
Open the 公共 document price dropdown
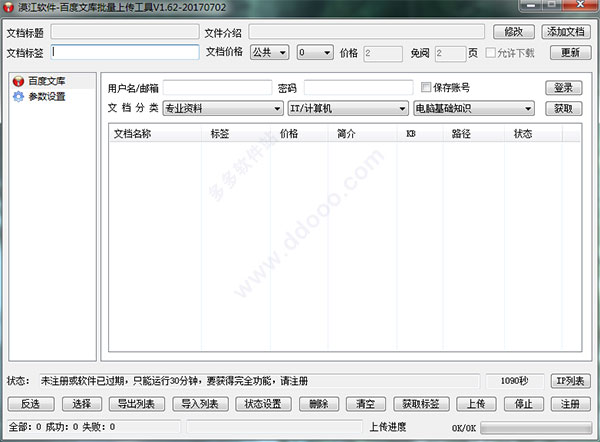269,52
